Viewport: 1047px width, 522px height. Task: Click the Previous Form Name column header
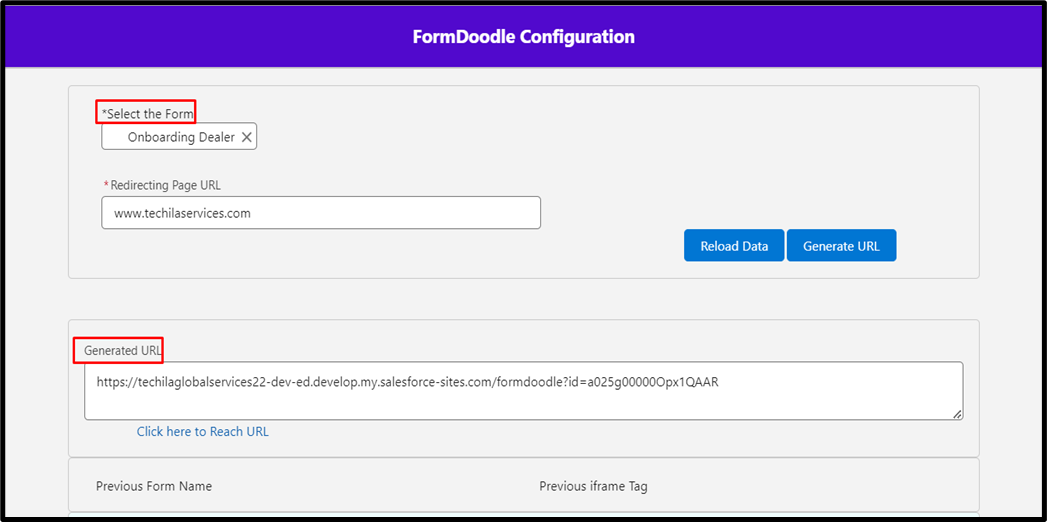154,486
